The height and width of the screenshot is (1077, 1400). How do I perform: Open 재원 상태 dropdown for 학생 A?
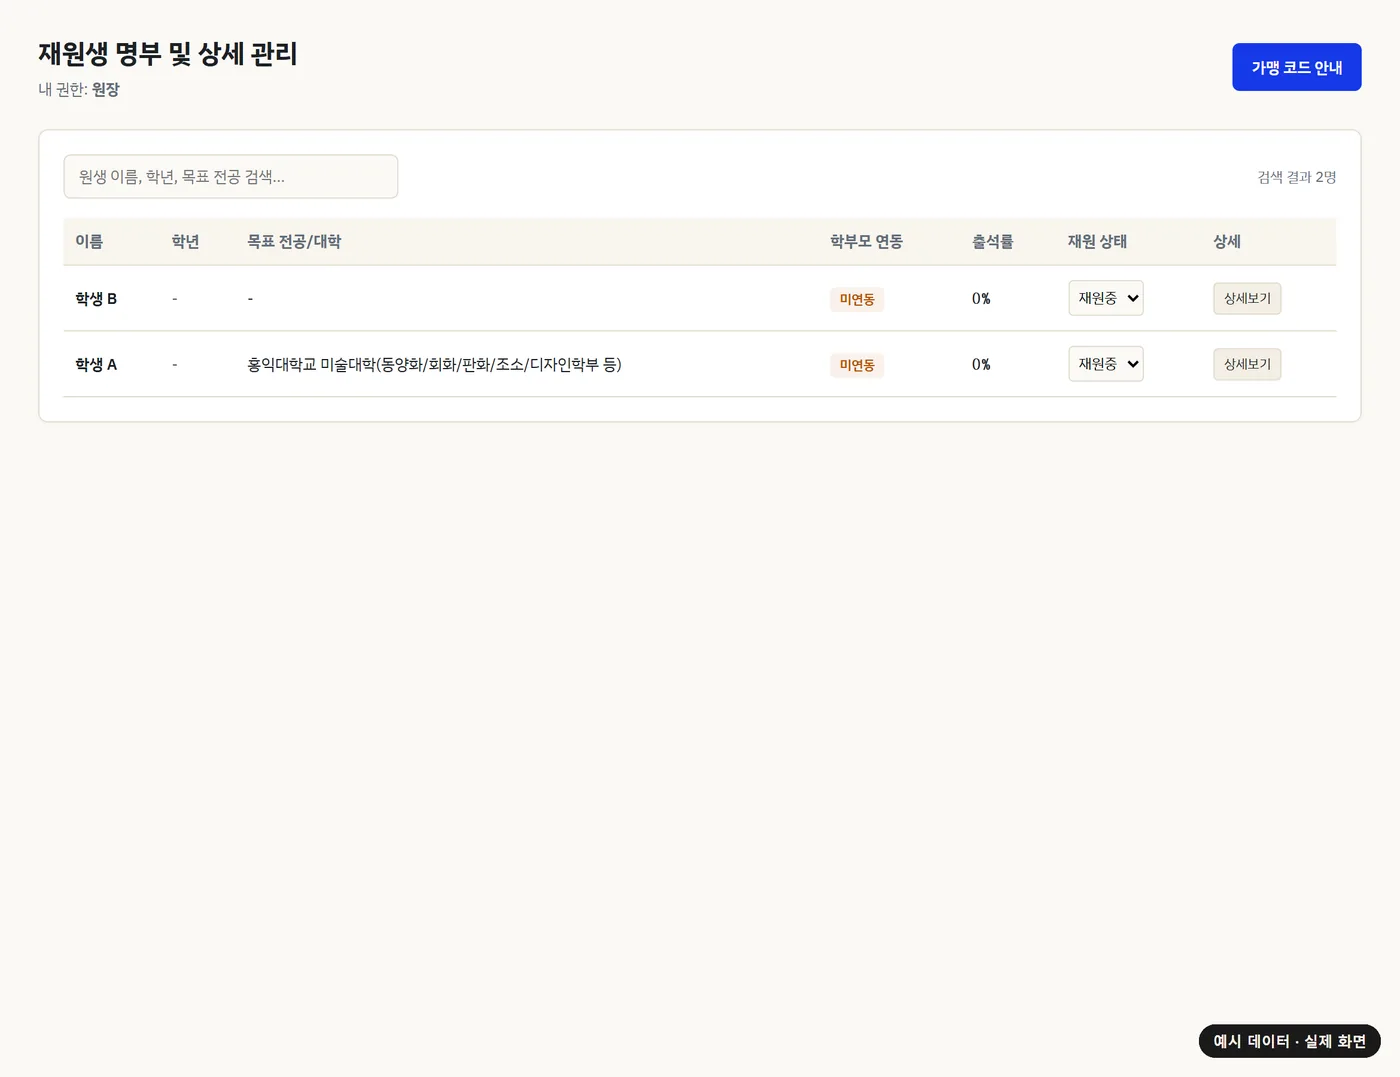pyautogui.click(x=1105, y=364)
